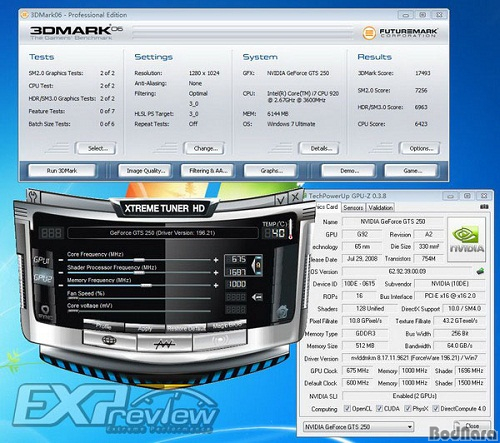This screenshot has height=443, width=500.
Task: Click the fan speed arrow icon
Action: coord(257,297)
